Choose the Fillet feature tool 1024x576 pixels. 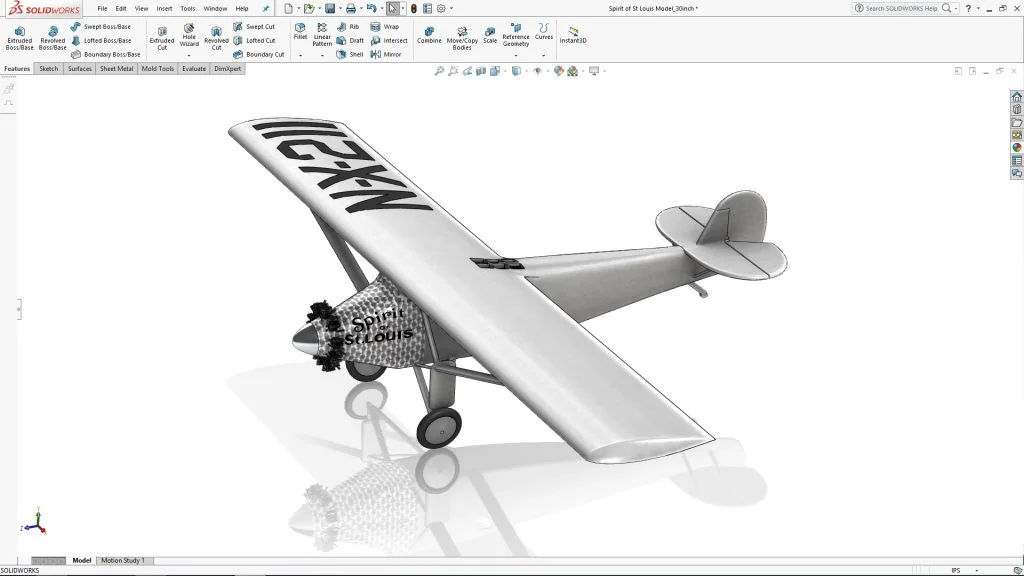coord(300,31)
